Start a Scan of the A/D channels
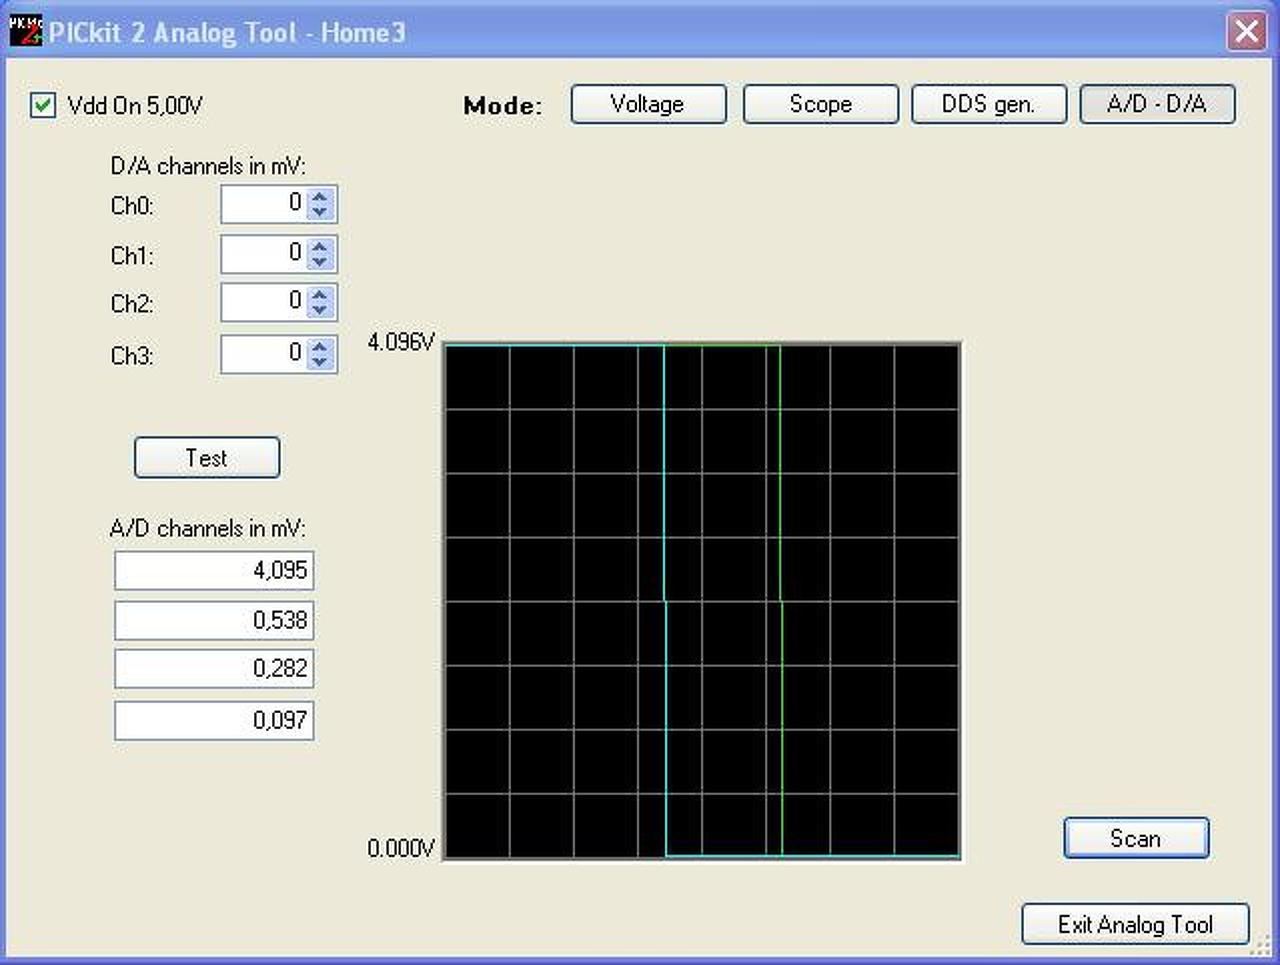The image size is (1280, 965). [1136, 838]
